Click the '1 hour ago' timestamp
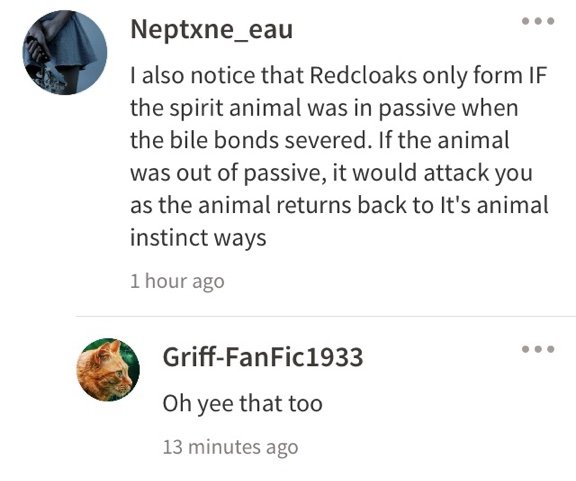Viewport: 576px width, 481px height. (177, 281)
